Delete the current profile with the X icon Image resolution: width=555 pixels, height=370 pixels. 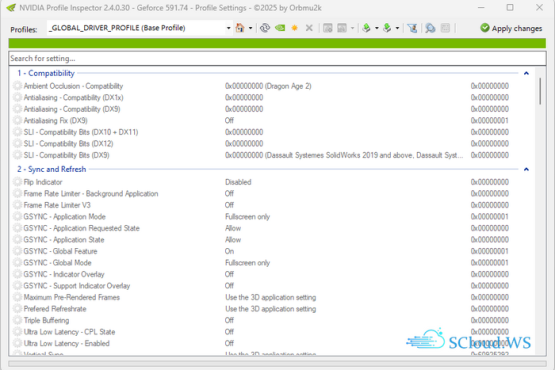click(x=309, y=28)
